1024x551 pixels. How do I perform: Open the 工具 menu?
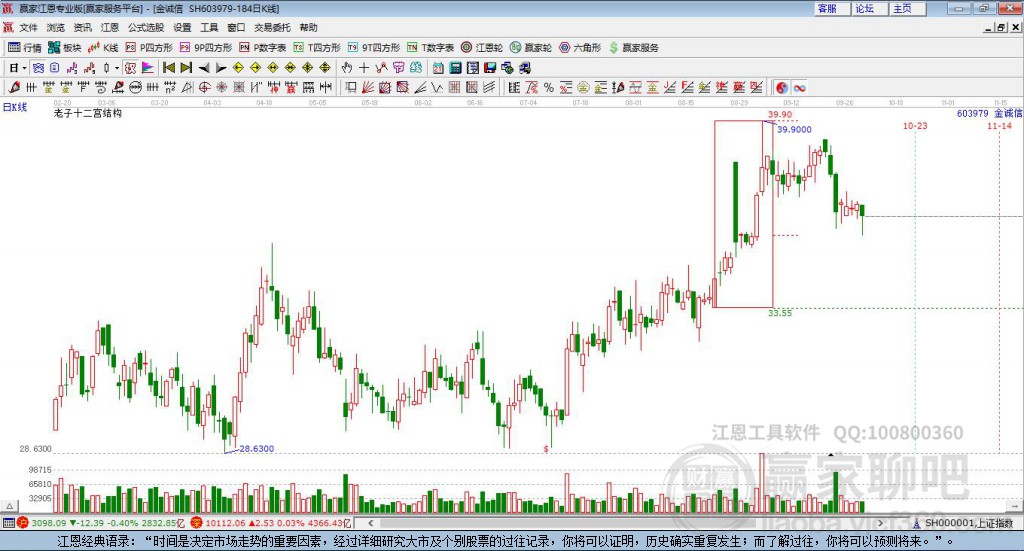[209, 27]
